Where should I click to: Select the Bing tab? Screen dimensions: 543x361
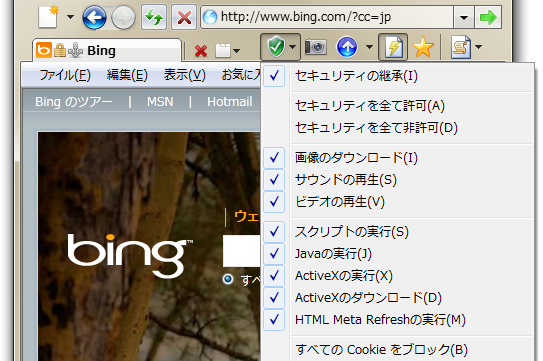pos(107,51)
